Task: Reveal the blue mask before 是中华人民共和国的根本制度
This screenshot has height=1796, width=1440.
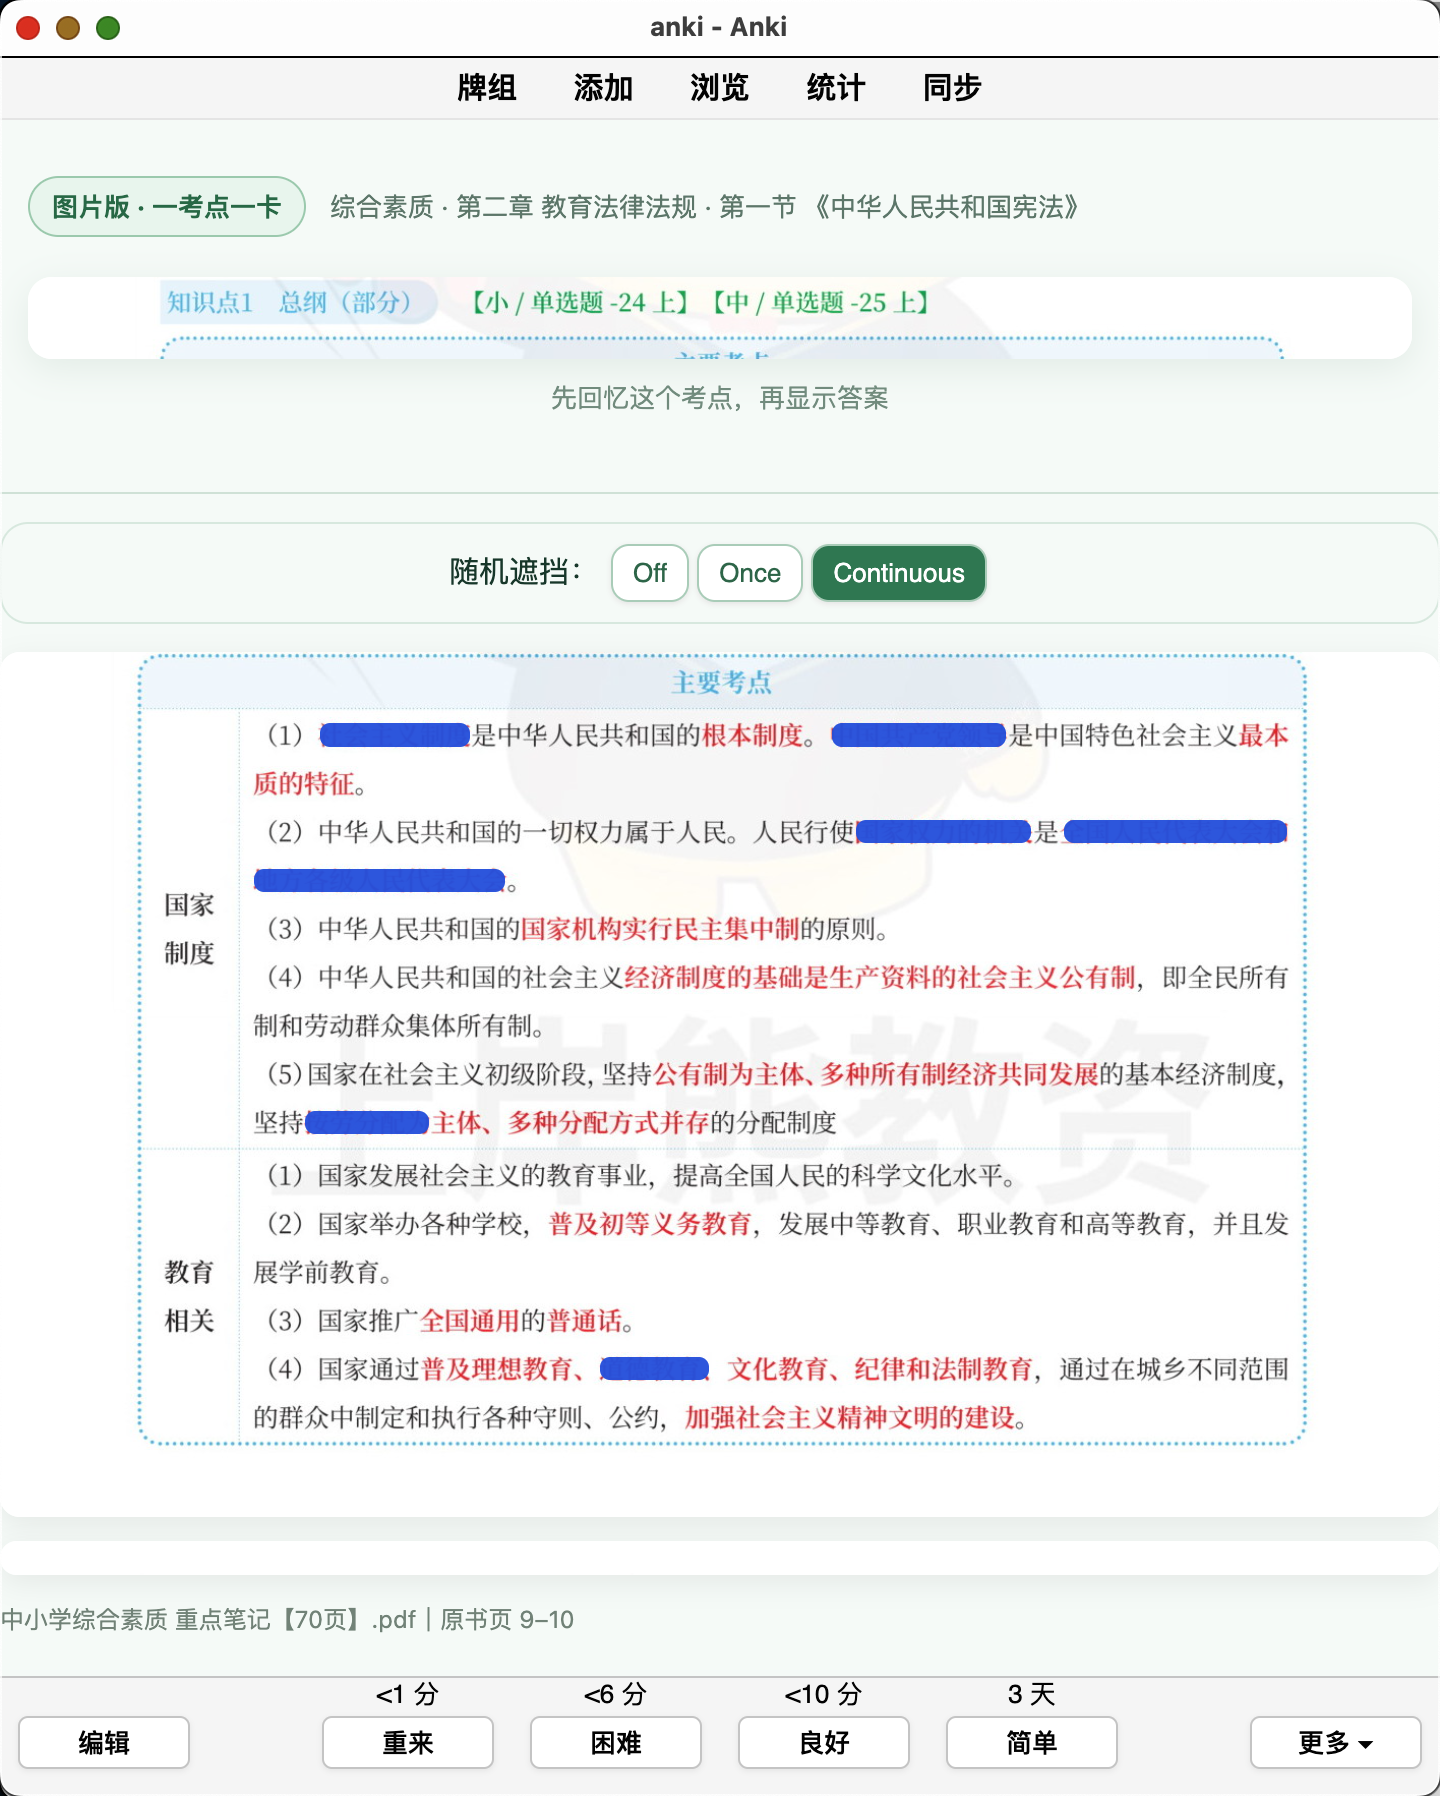Action: coord(395,736)
